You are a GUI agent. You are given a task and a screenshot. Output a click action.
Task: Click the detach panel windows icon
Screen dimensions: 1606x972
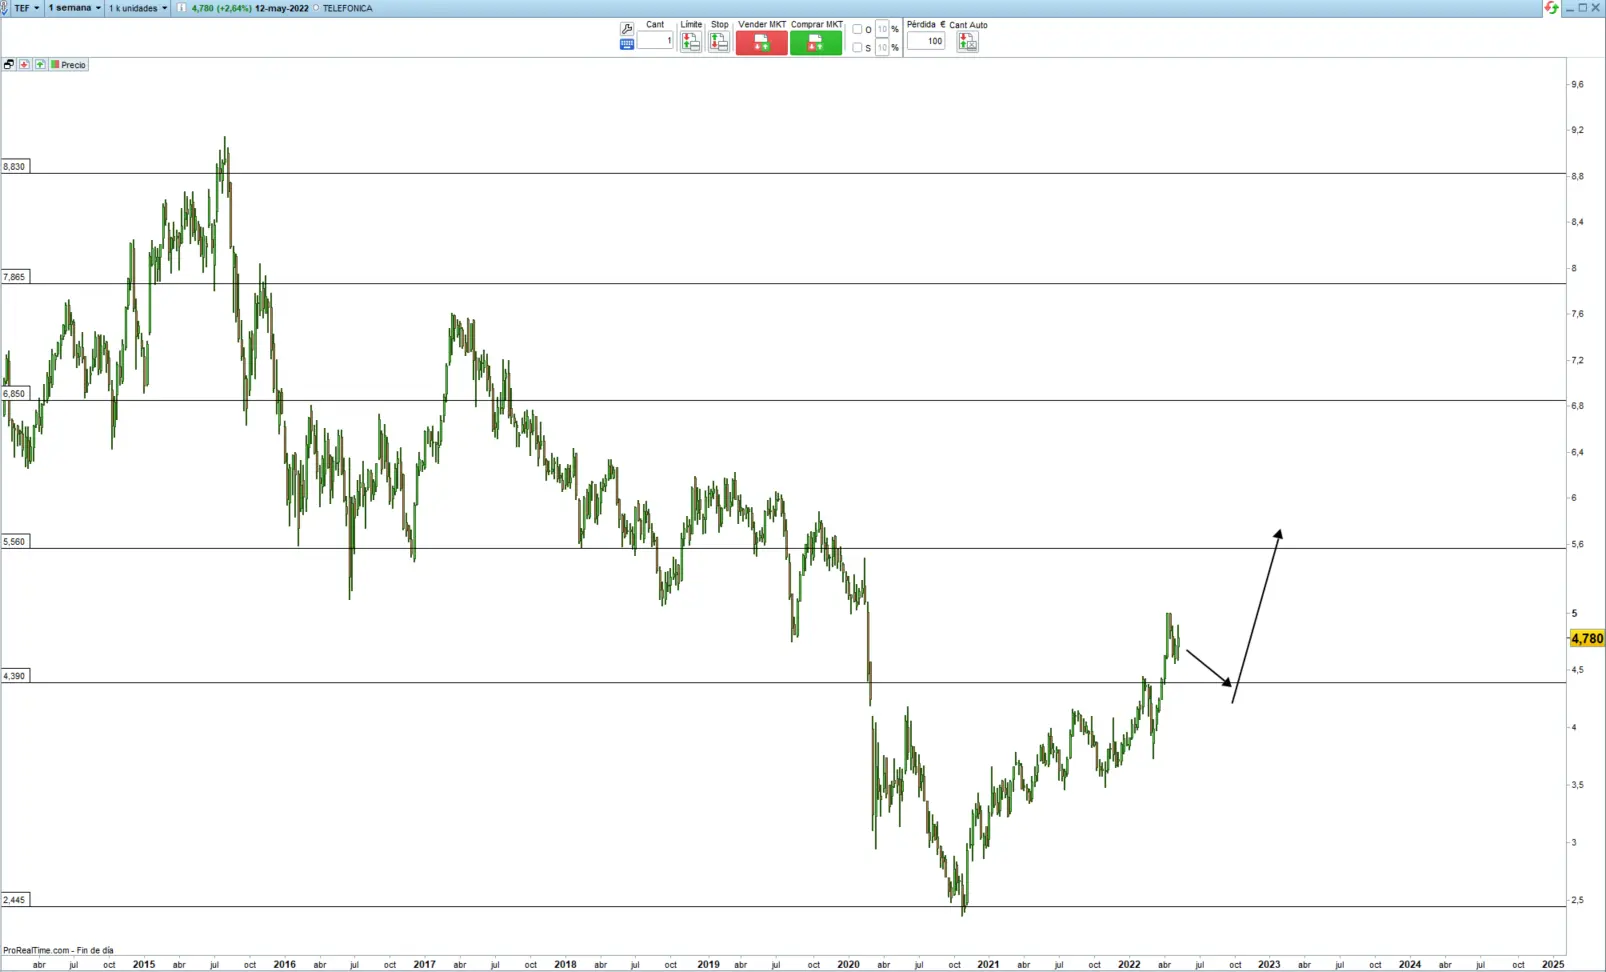[9, 65]
